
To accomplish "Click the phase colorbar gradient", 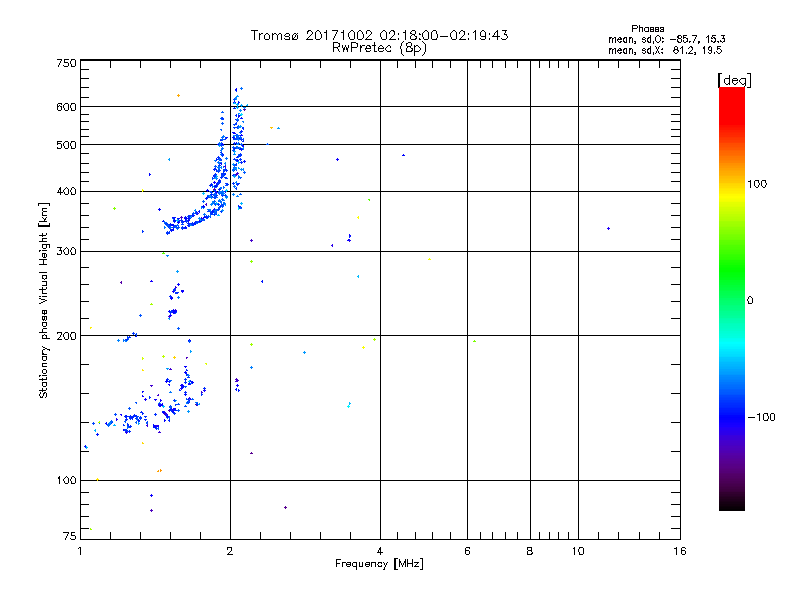I will (732, 298).
